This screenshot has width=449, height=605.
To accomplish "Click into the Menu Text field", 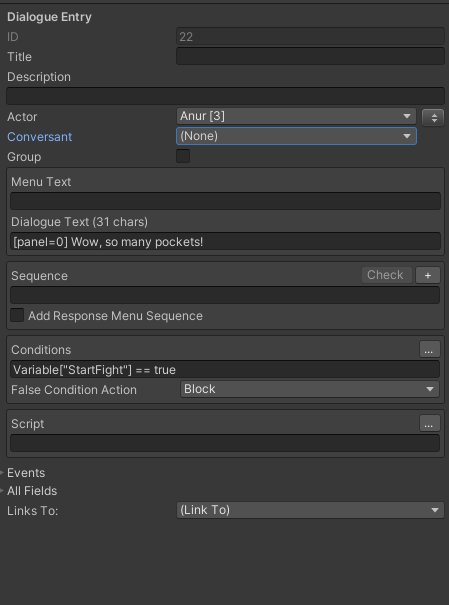I will pos(225,201).
